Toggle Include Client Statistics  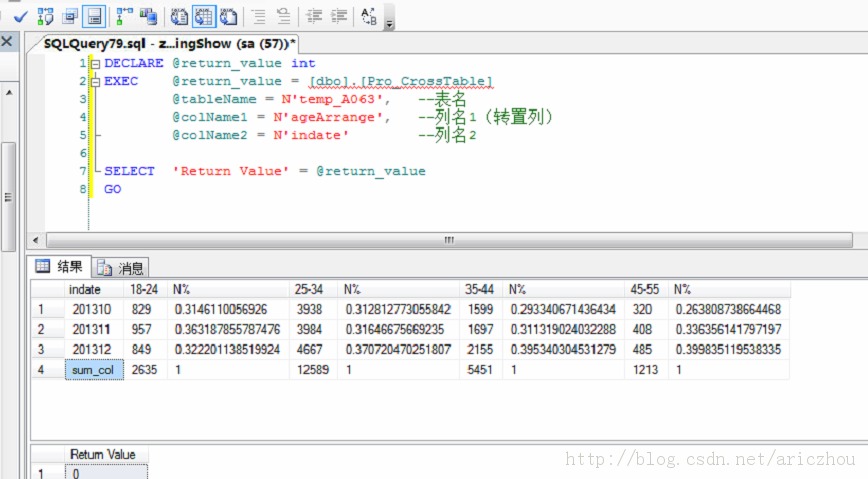click(x=148, y=17)
